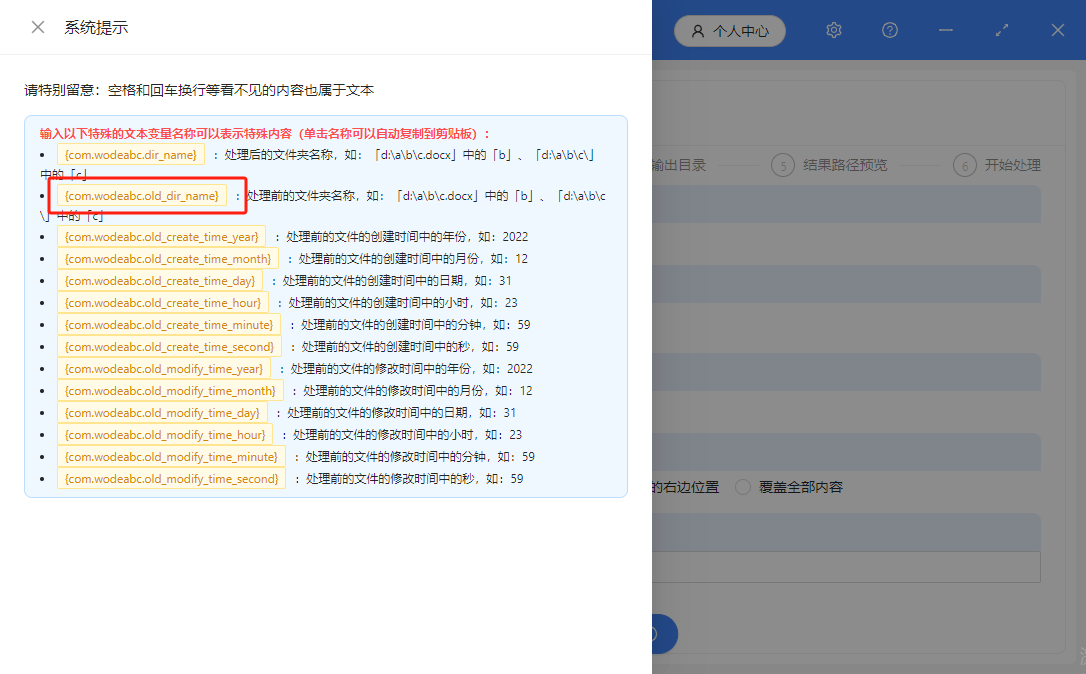Minimize the application window
The width and height of the screenshot is (1086, 674).
[945, 30]
